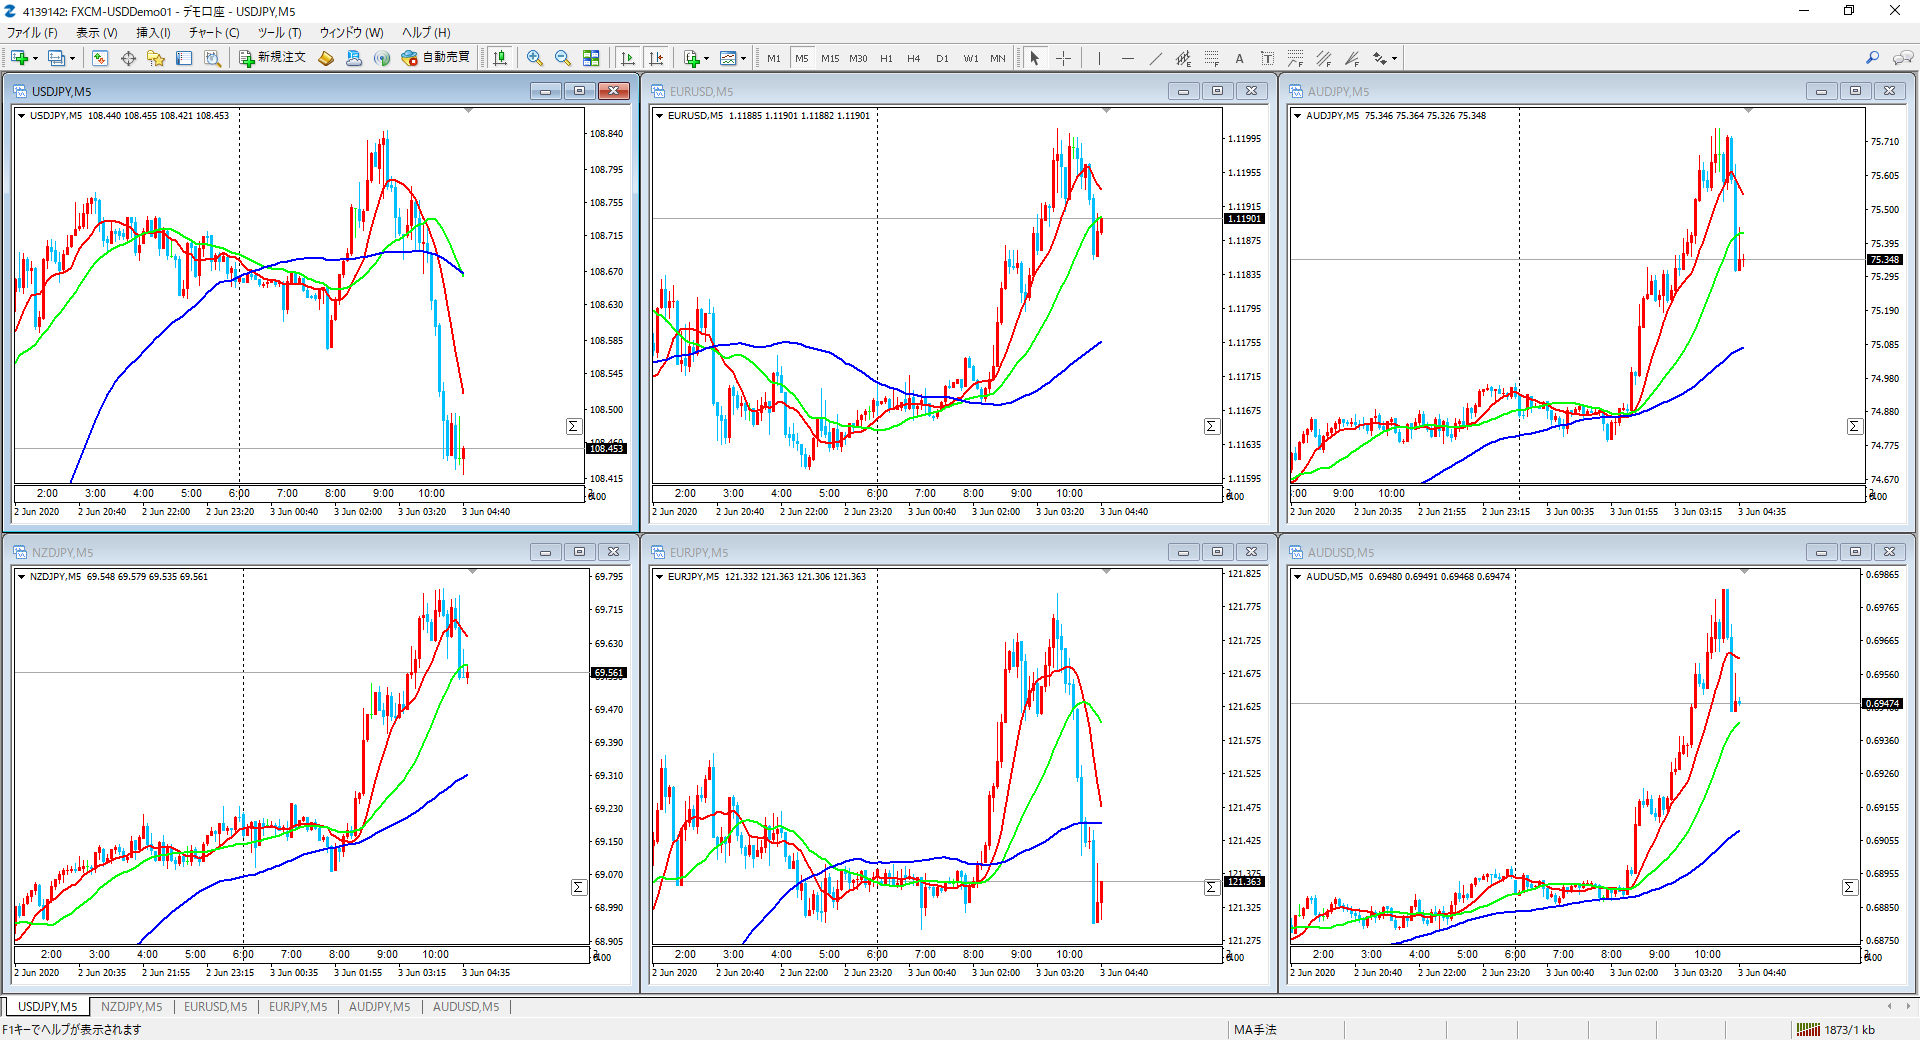Switch timeframe to H1
This screenshot has height=1040, width=1920.
tap(886, 58)
